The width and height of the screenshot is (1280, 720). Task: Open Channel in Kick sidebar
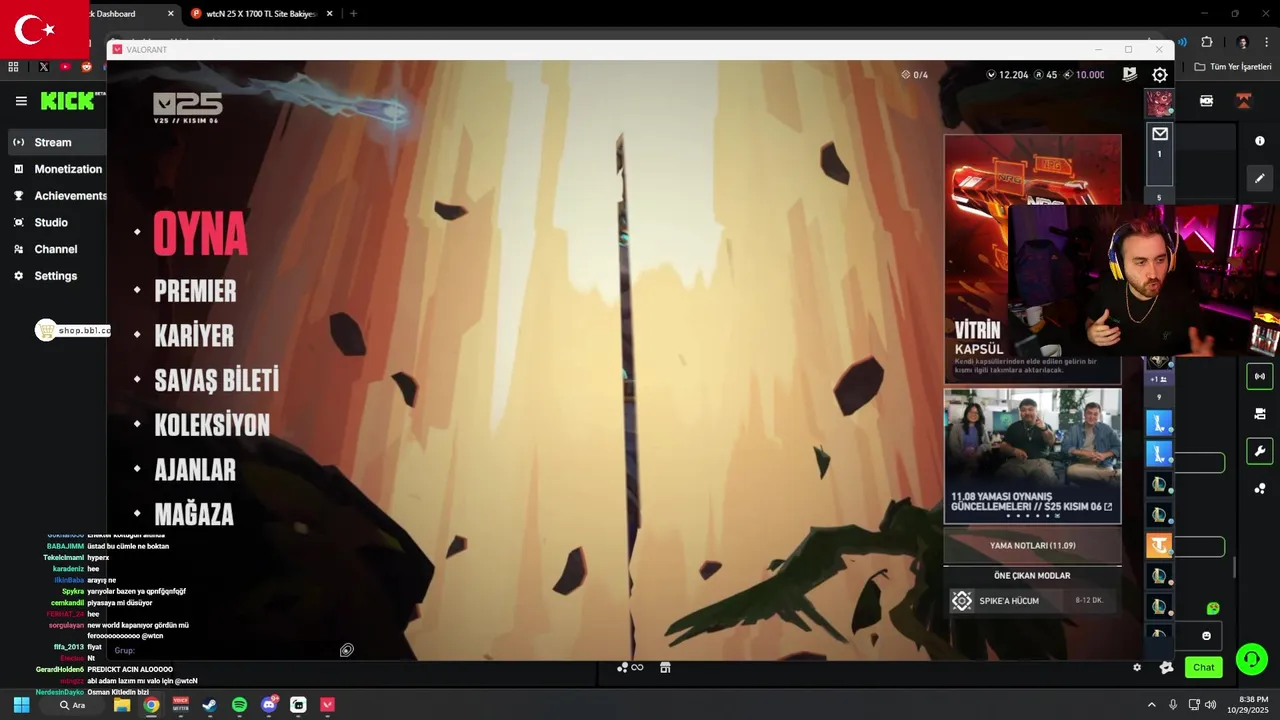coord(55,249)
